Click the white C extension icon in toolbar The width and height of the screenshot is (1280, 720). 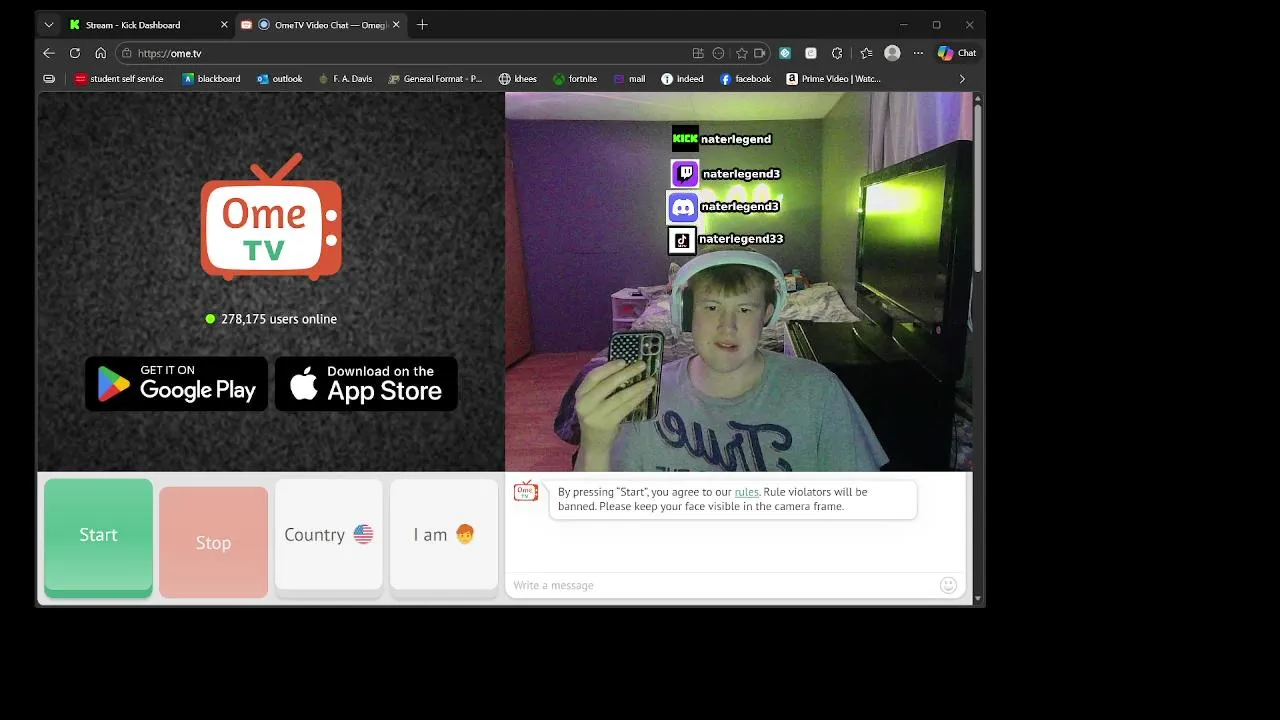coord(811,53)
